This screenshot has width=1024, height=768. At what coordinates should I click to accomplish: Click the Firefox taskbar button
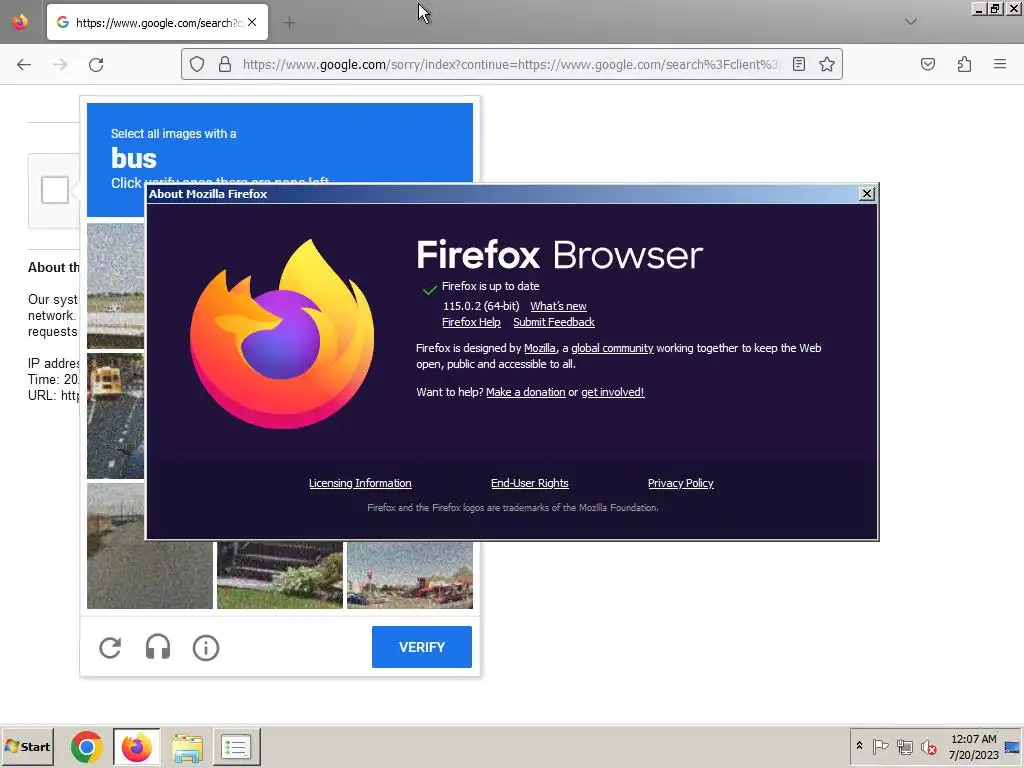136,746
